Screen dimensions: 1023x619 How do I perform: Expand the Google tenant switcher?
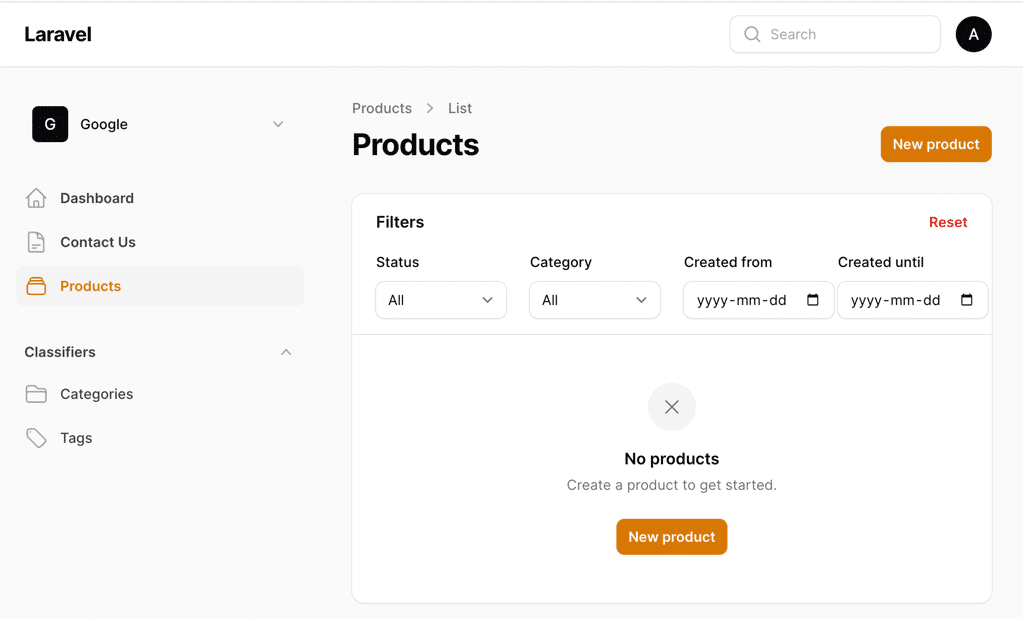(278, 124)
